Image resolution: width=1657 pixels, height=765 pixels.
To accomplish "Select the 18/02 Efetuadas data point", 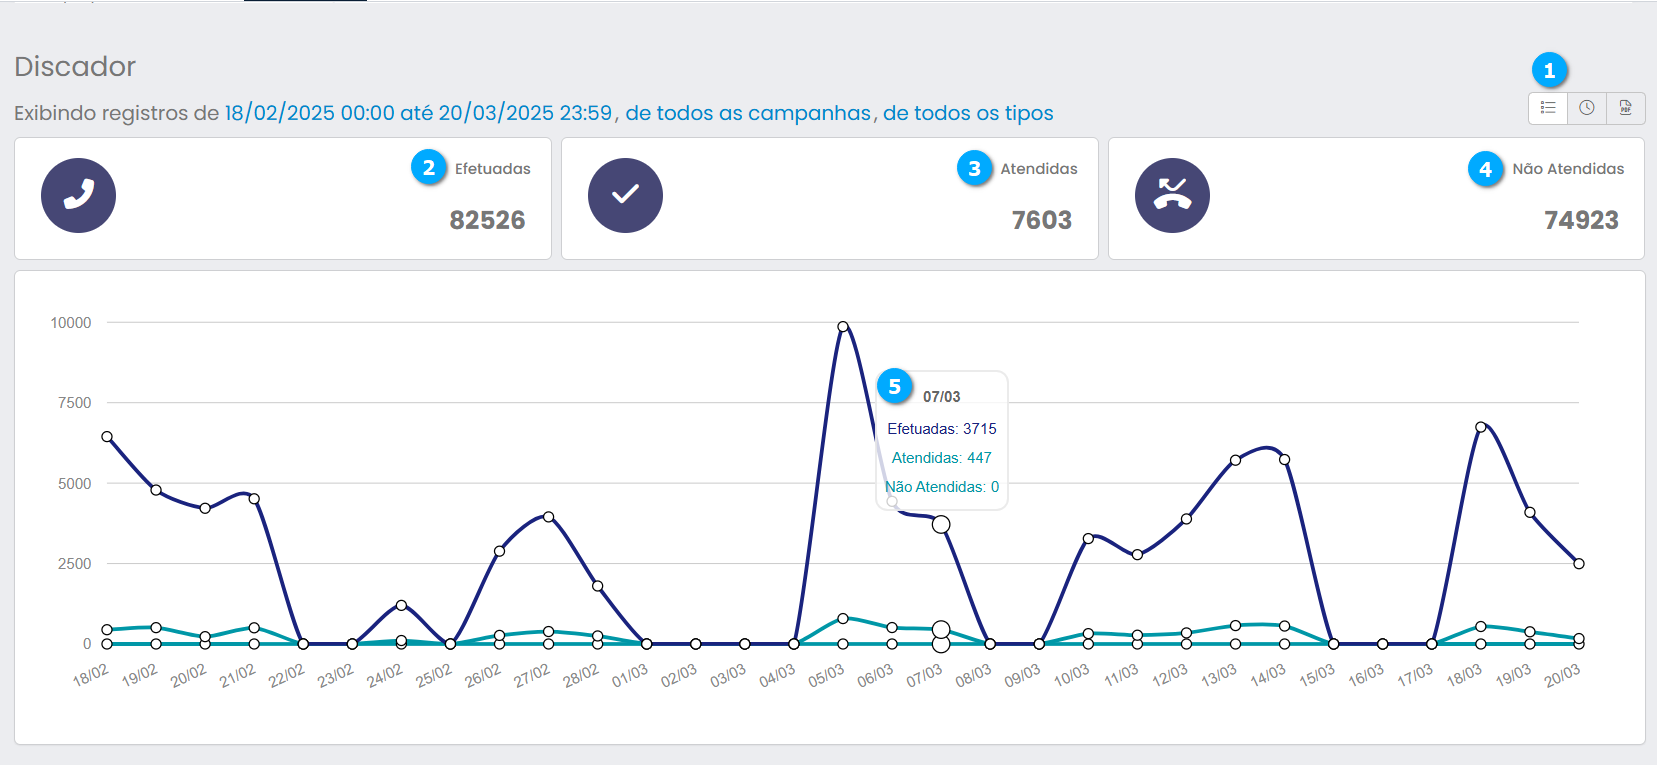I will tap(107, 437).
